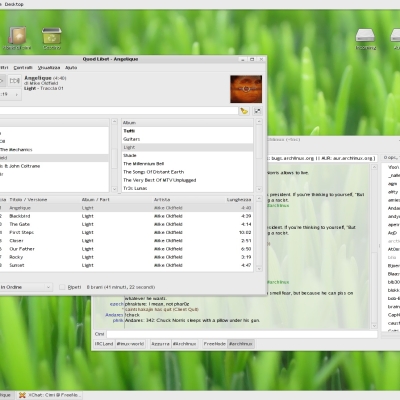Viewport: 400px width, 400px height.
Task: Click the Album pane column header
Action: tap(187, 123)
